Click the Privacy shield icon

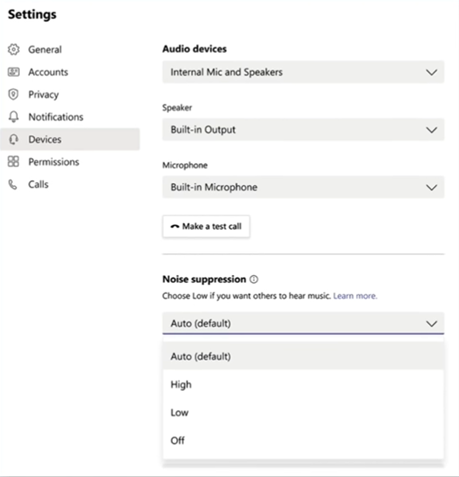tap(14, 94)
